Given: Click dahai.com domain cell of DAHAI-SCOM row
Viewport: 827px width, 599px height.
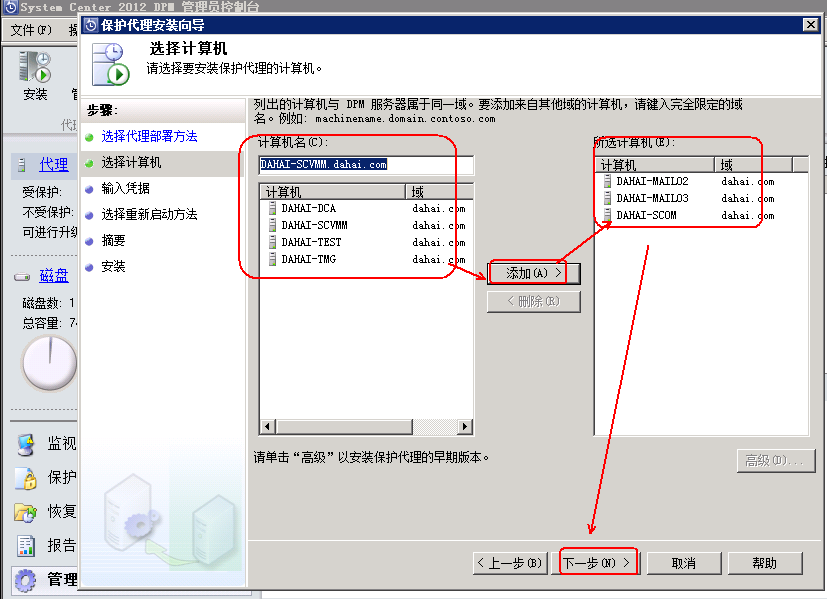Looking at the screenshot, I should coord(748,215).
